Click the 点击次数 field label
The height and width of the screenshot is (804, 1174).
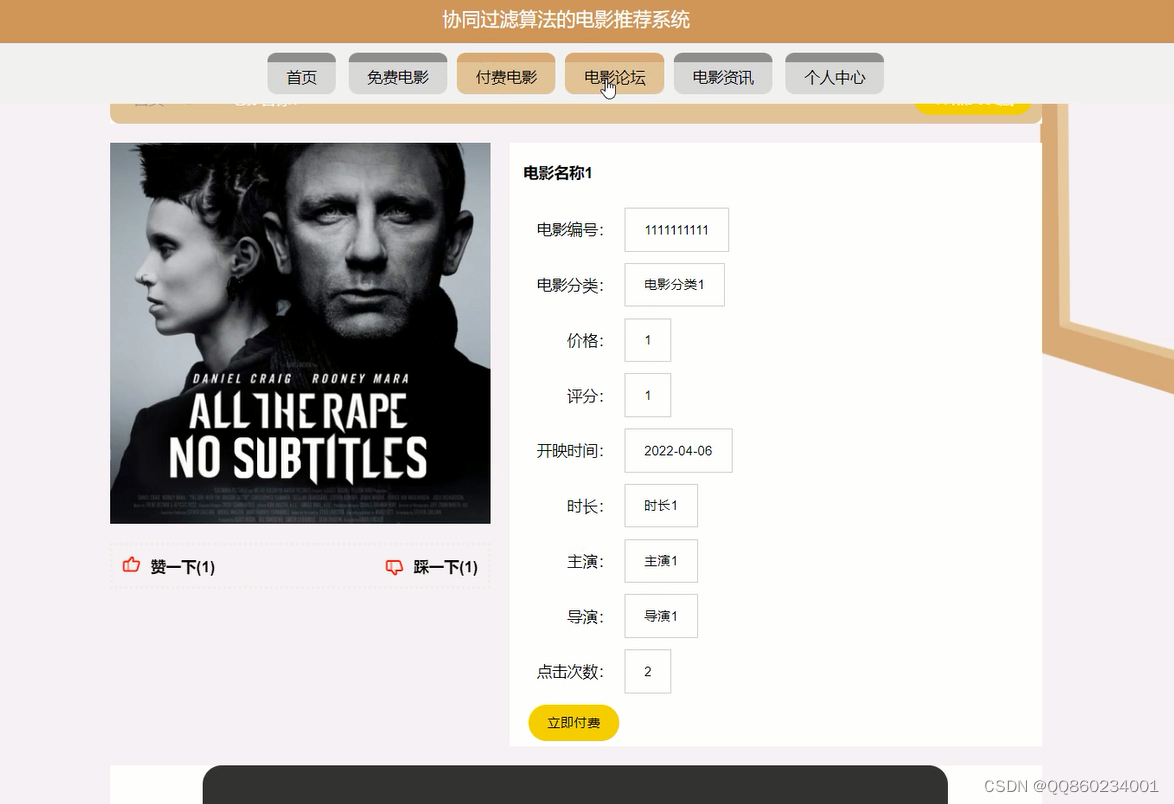[x=570, y=672]
